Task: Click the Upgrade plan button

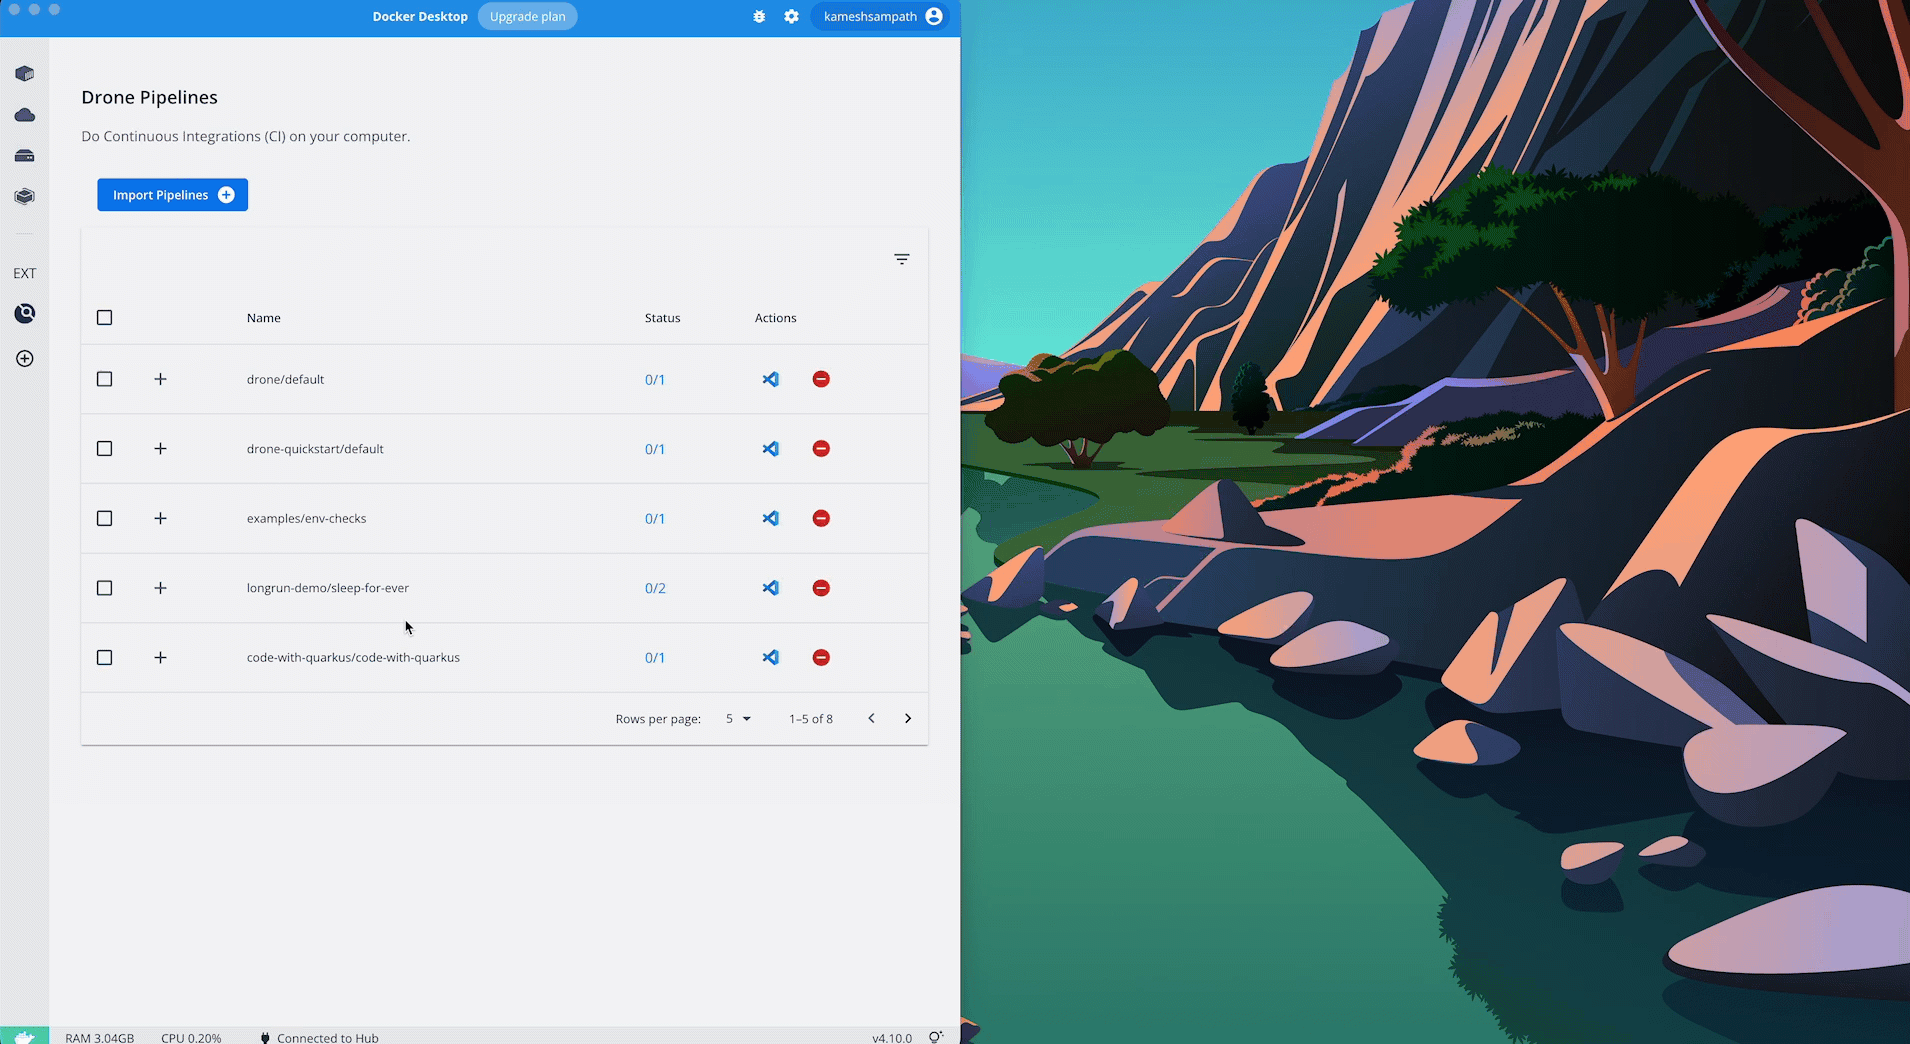Action: [x=527, y=17]
